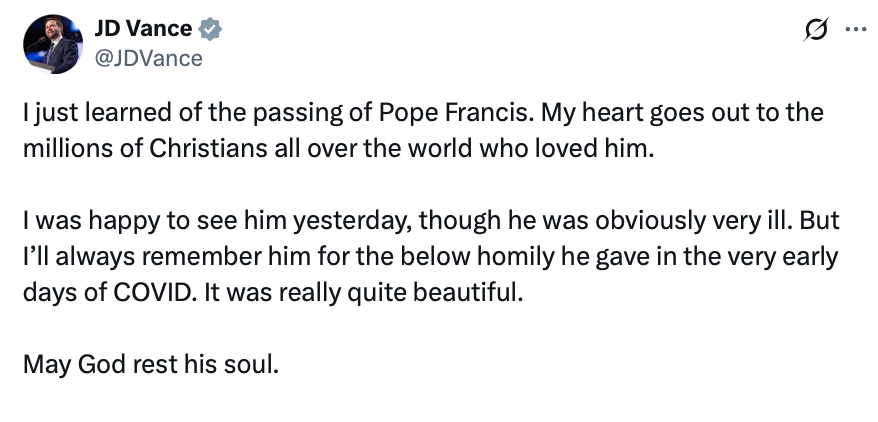Screen dimensions: 878x422
Task: Click the line 'I was happy to see him yesterday'
Action: tap(431, 221)
